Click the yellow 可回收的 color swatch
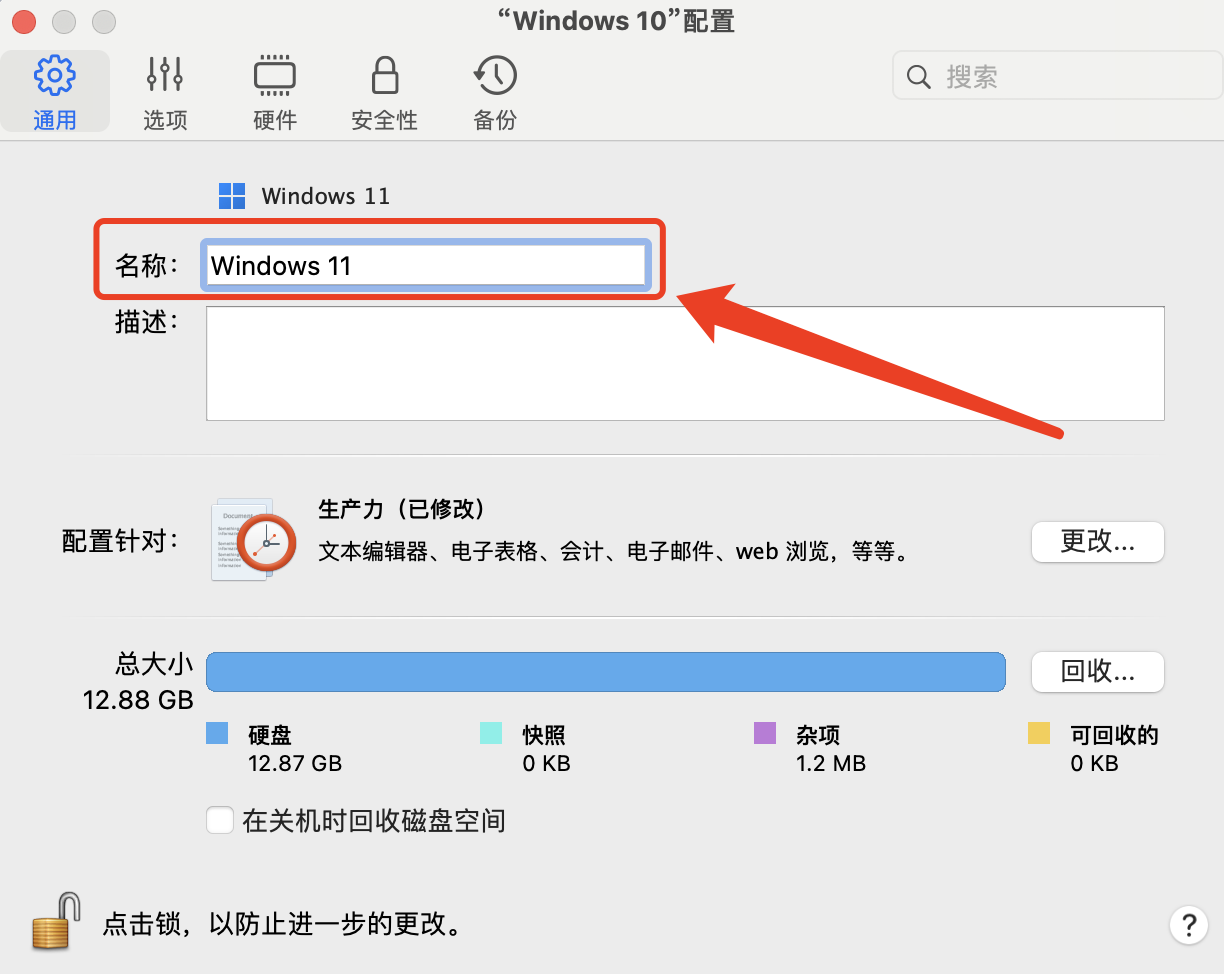Image resolution: width=1224 pixels, height=974 pixels. tap(1039, 733)
